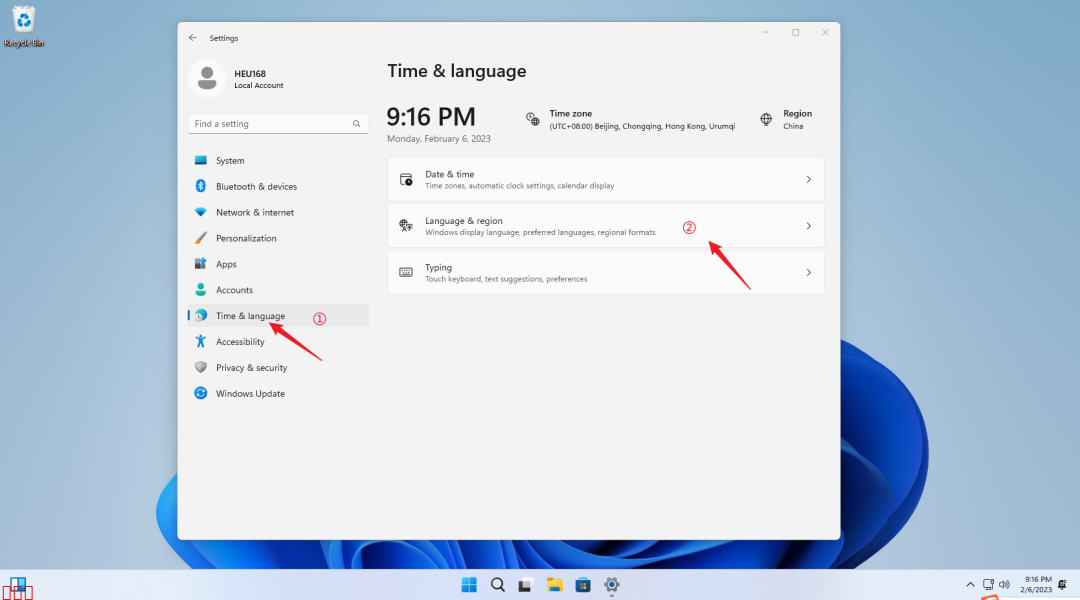Open the Apps section

pyautogui.click(x=278, y=264)
